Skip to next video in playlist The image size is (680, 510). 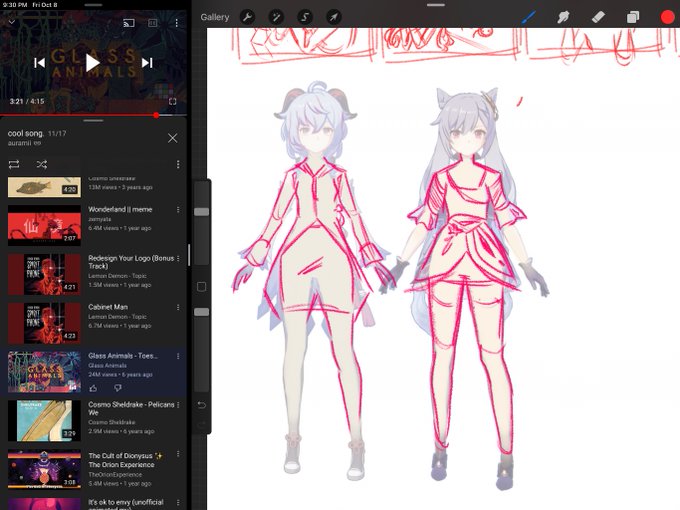(x=147, y=63)
